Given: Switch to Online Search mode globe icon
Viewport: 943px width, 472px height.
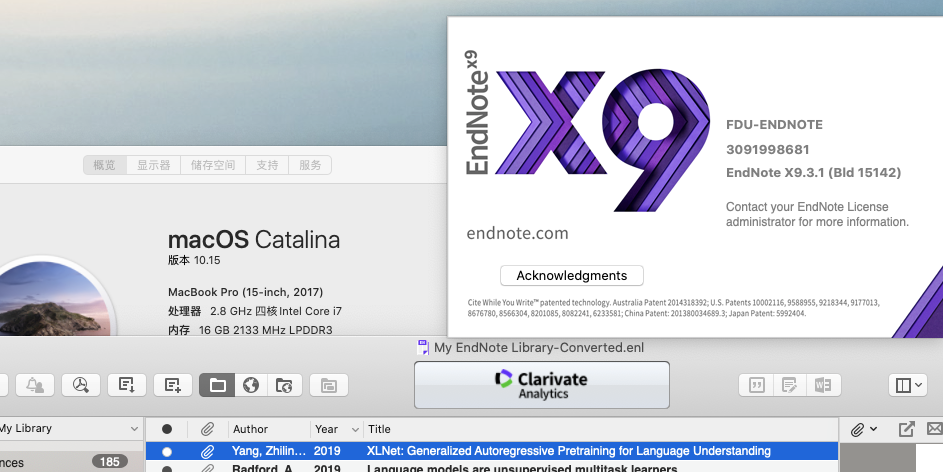Looking at the screenshot, I should (251, 385).
